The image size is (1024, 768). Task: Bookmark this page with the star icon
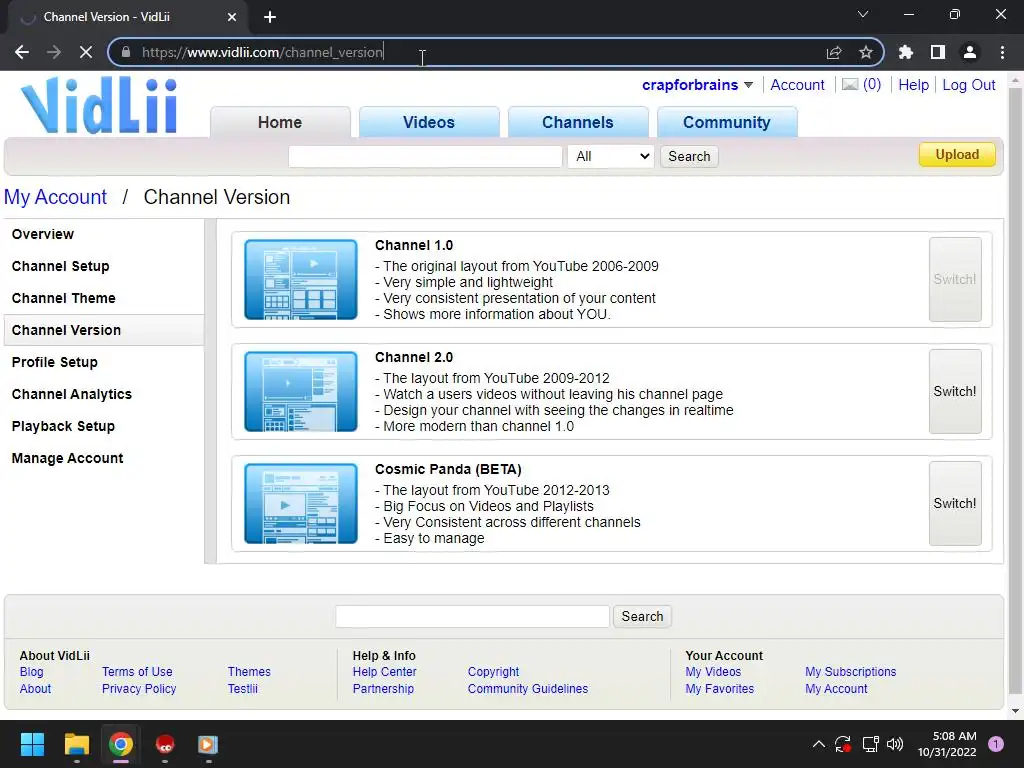click(866, 52)
